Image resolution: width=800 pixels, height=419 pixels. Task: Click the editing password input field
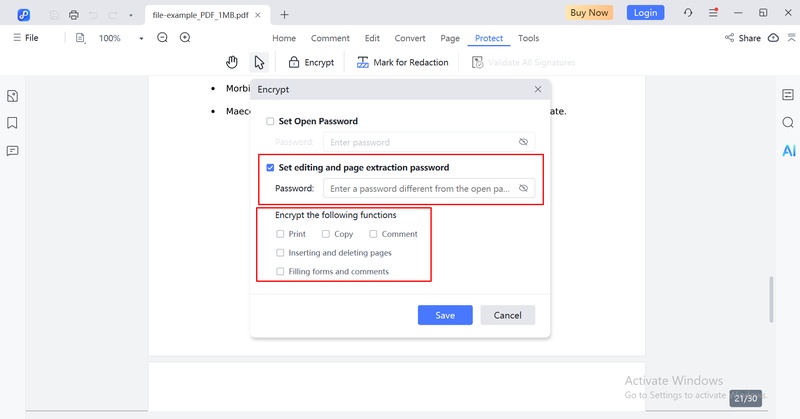coord(429,188)
